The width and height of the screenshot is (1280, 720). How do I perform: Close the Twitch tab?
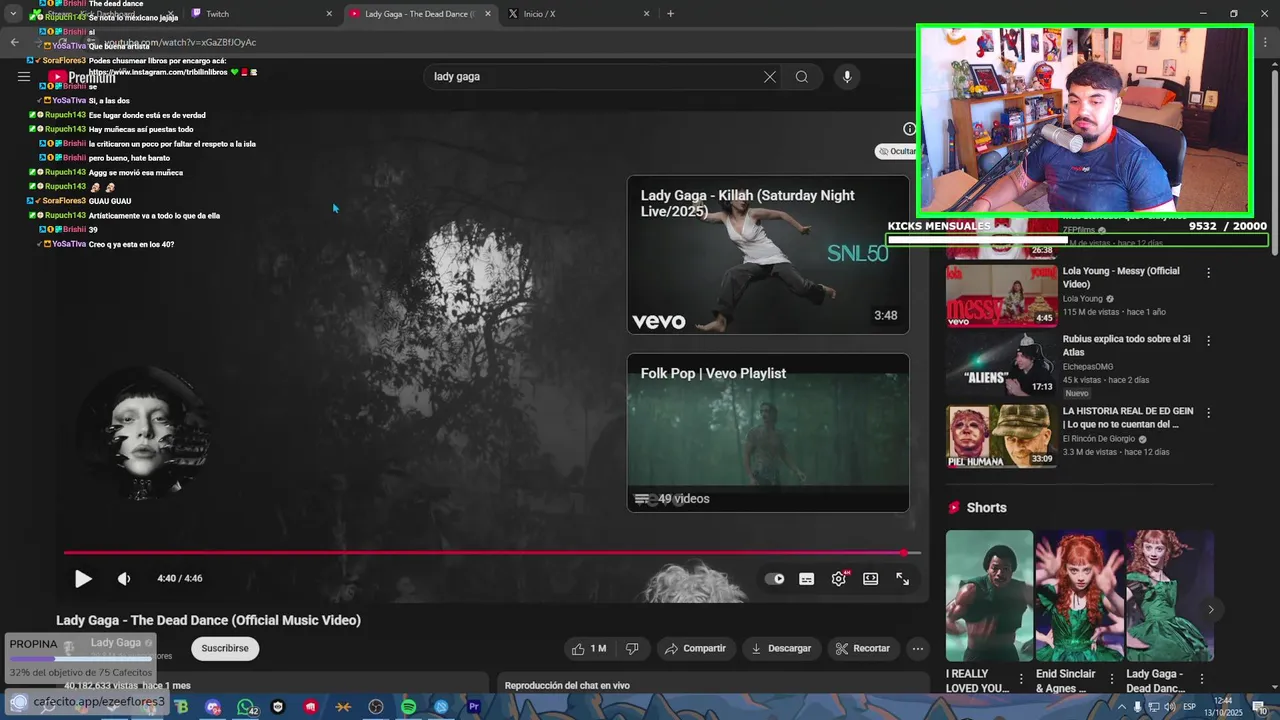click(x=330, y=14)
